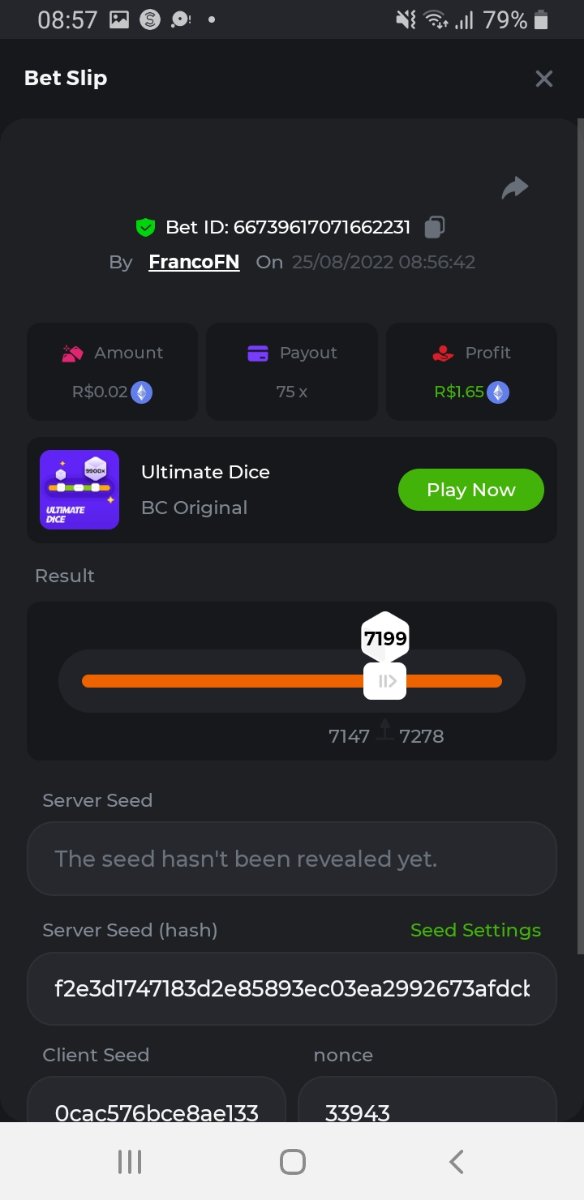Tap the Payout card icon

point(258,353)
